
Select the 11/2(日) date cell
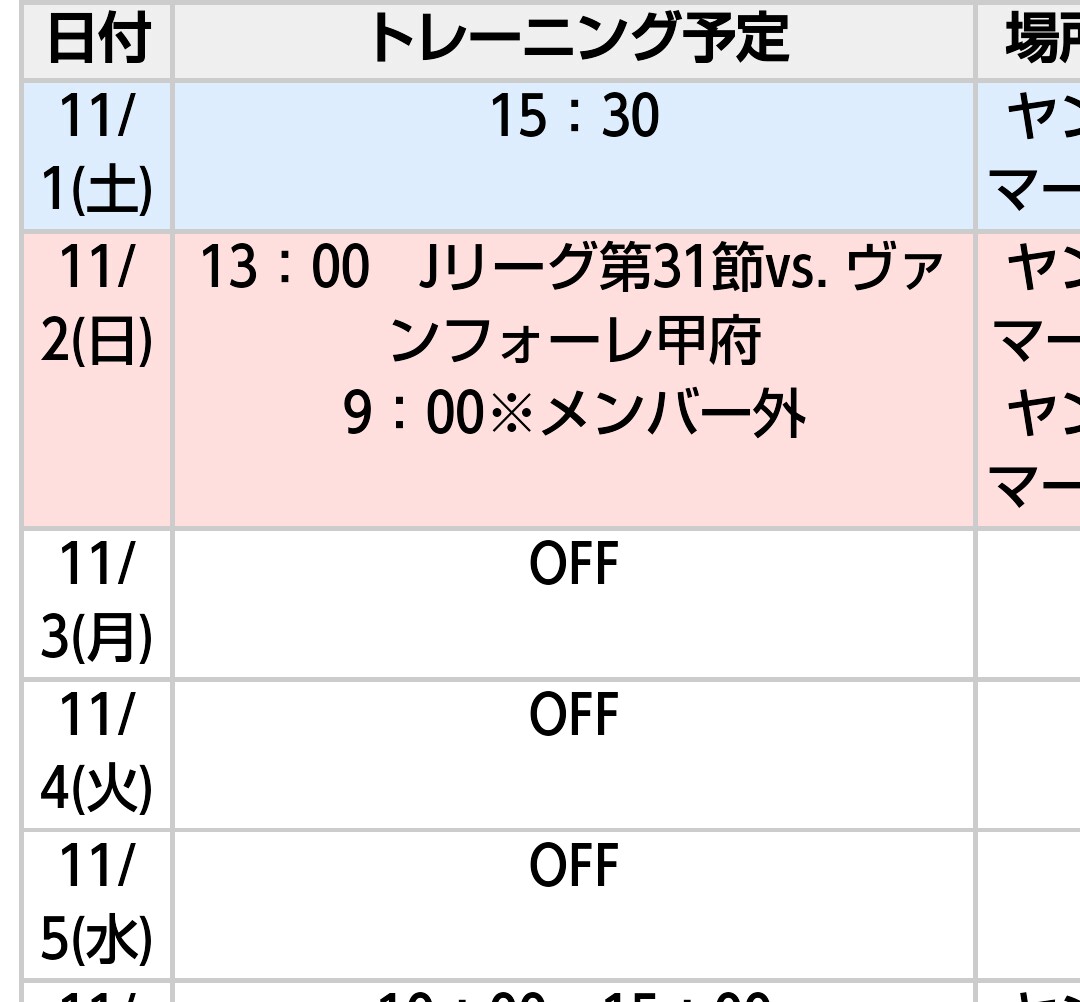[x=97, y=305]
